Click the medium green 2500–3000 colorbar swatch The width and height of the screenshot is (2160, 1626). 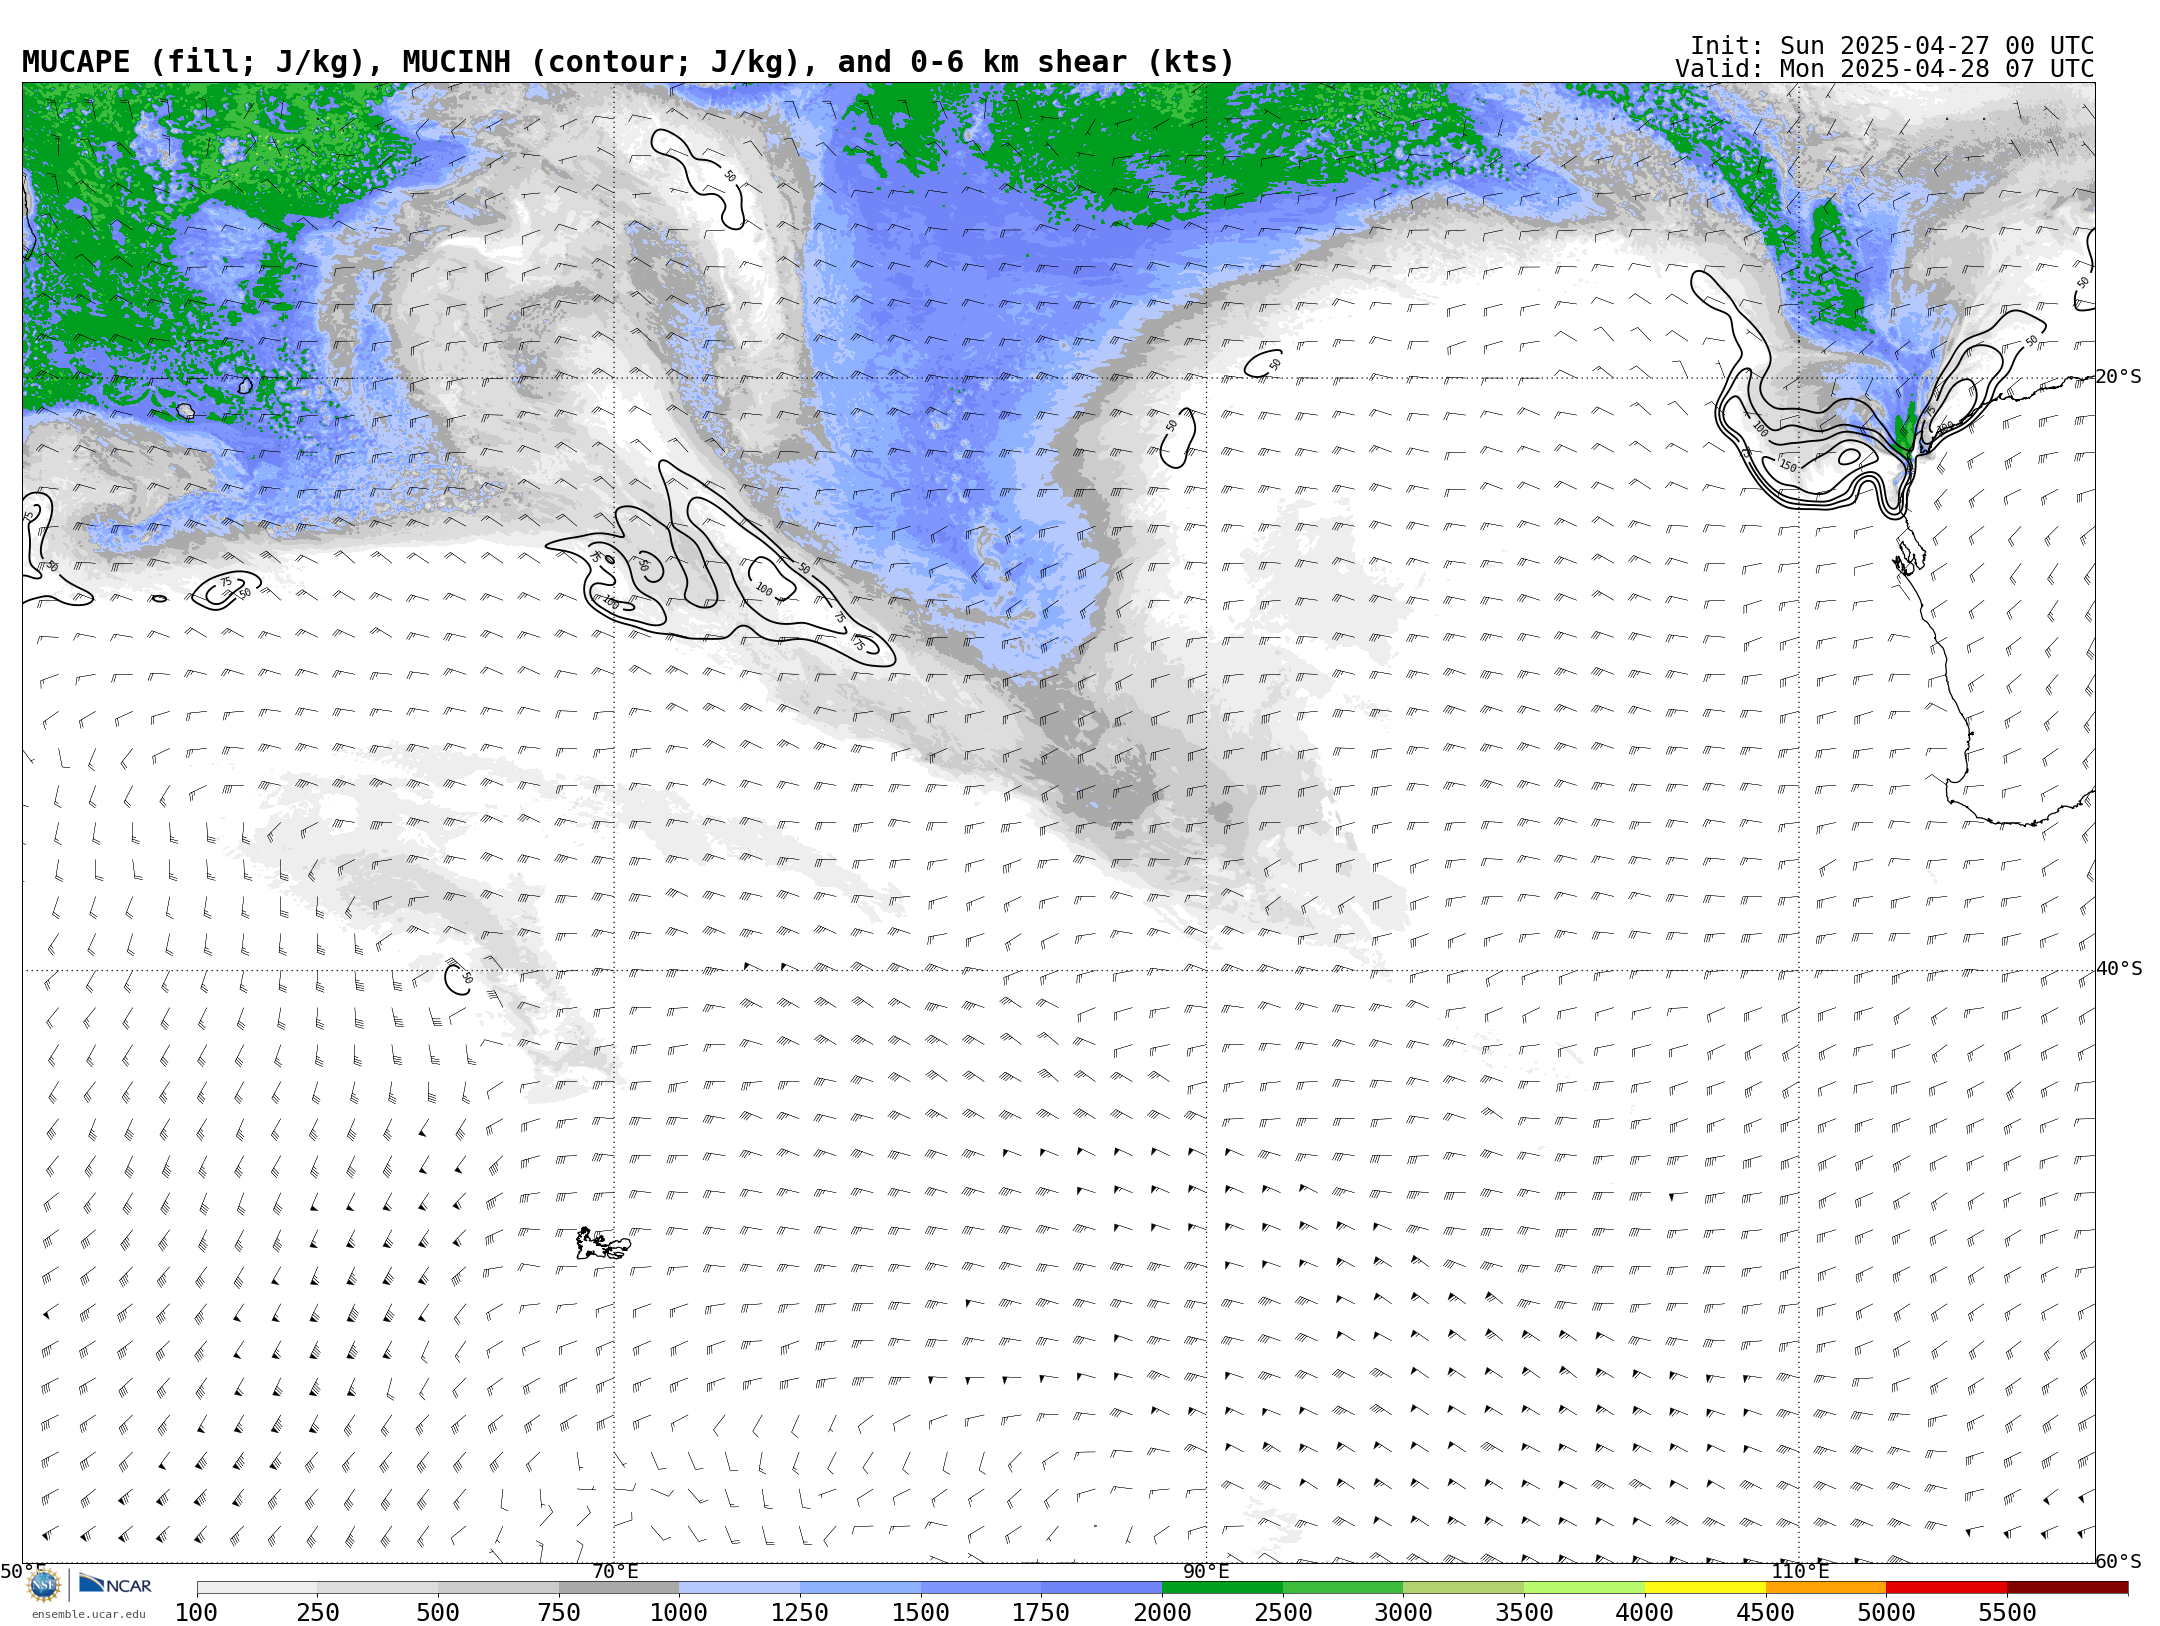[x=1343, y=1588]
